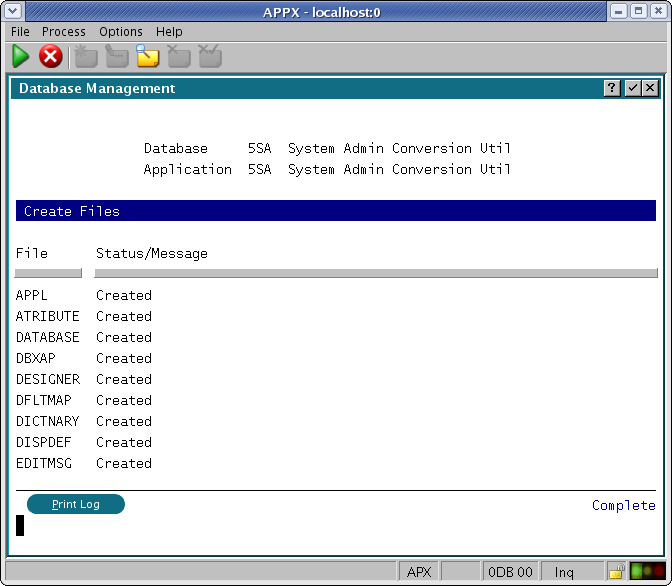672x586 pixels.
Task: Click the grayed Add mode folder icon
Action: [x=86, y=57]
